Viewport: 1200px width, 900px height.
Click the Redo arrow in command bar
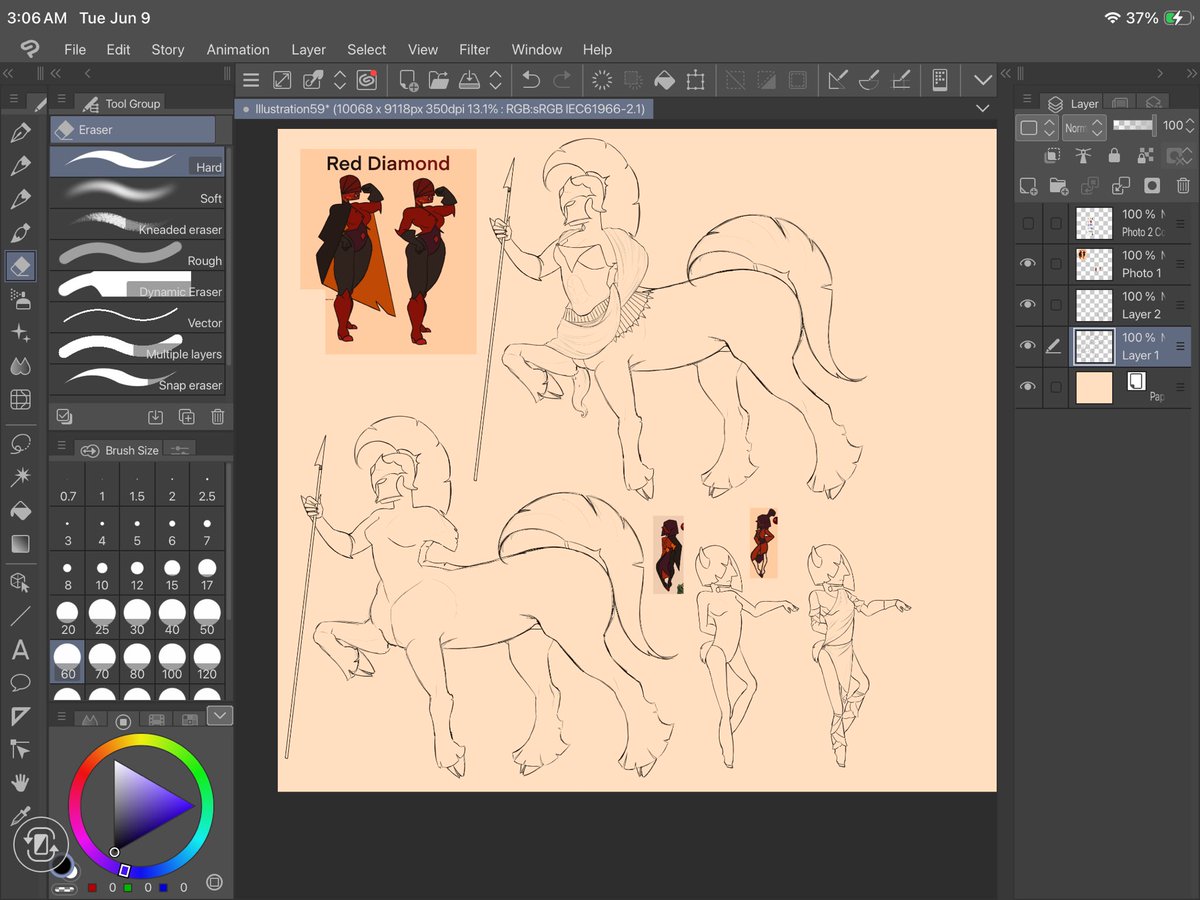coord(562,80)
